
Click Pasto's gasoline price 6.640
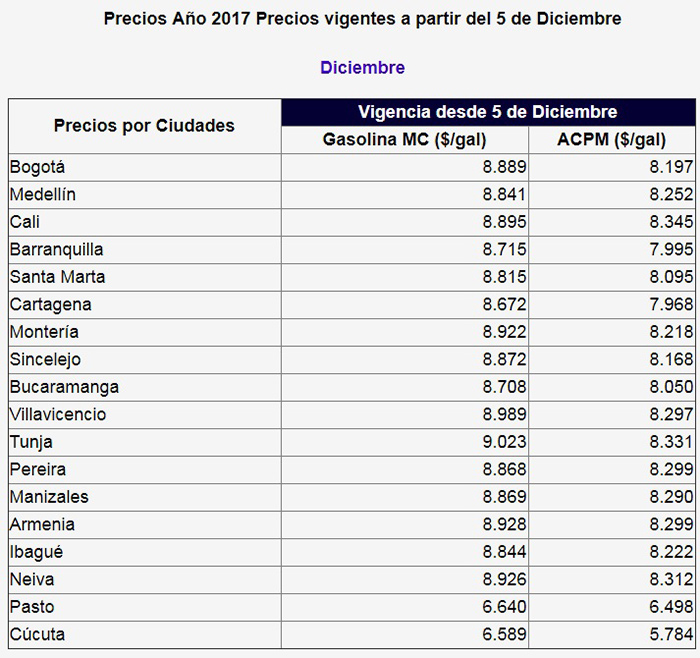[497, 607]
